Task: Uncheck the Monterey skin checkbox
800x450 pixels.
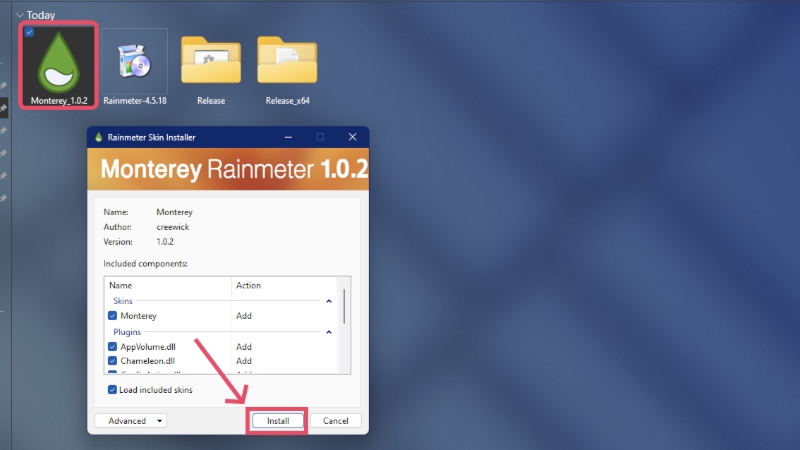Action: (112, 316)
